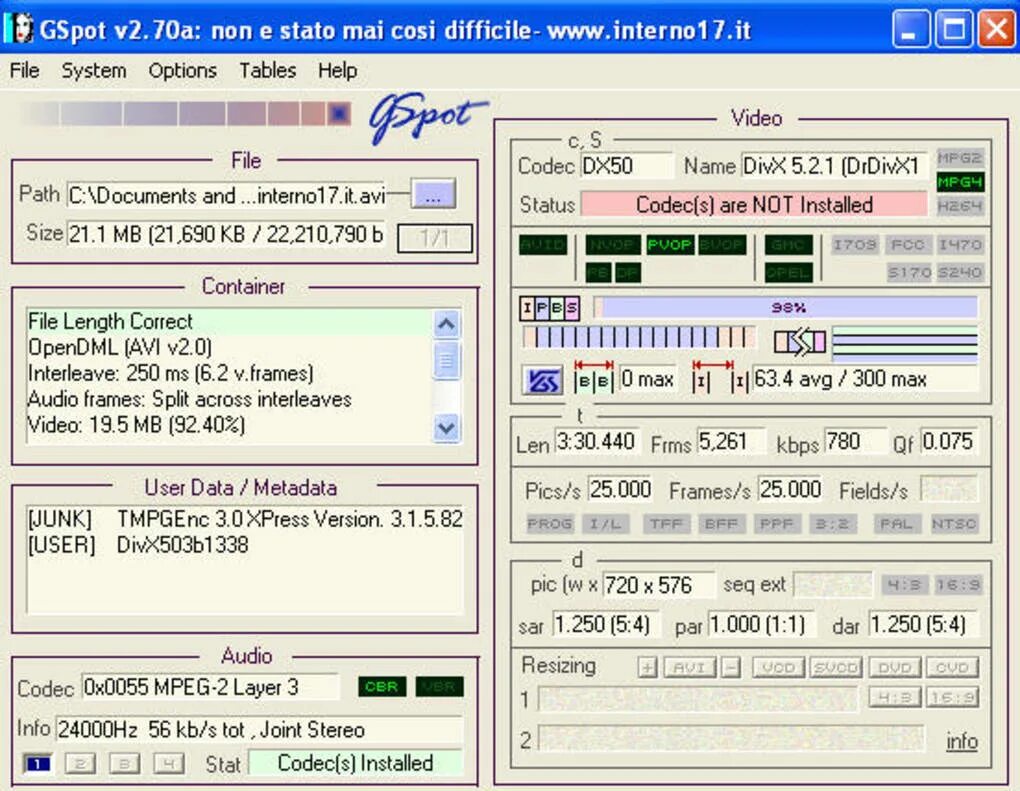Click the audio Codec field

click(211, 688)
